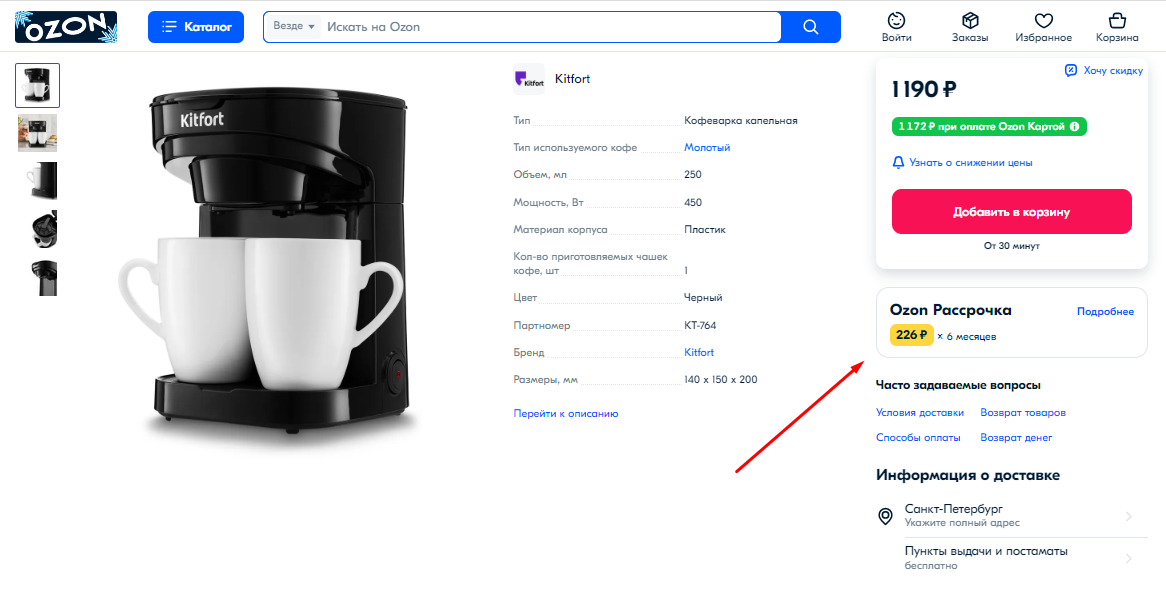Open the Kitfort brand name at top
This screenshot has width=1166, height=591.
coord(572,79)
